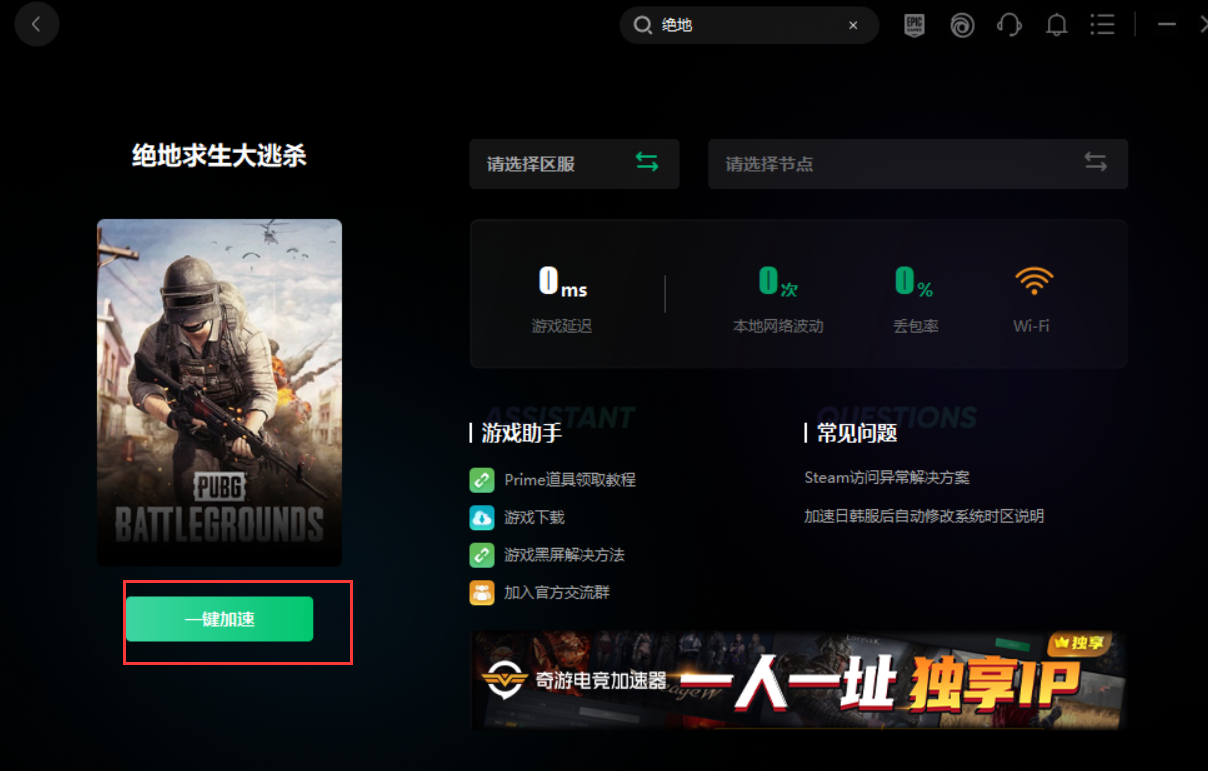
Task: Click the green swap arrows for region
Action: coord(647,162)
